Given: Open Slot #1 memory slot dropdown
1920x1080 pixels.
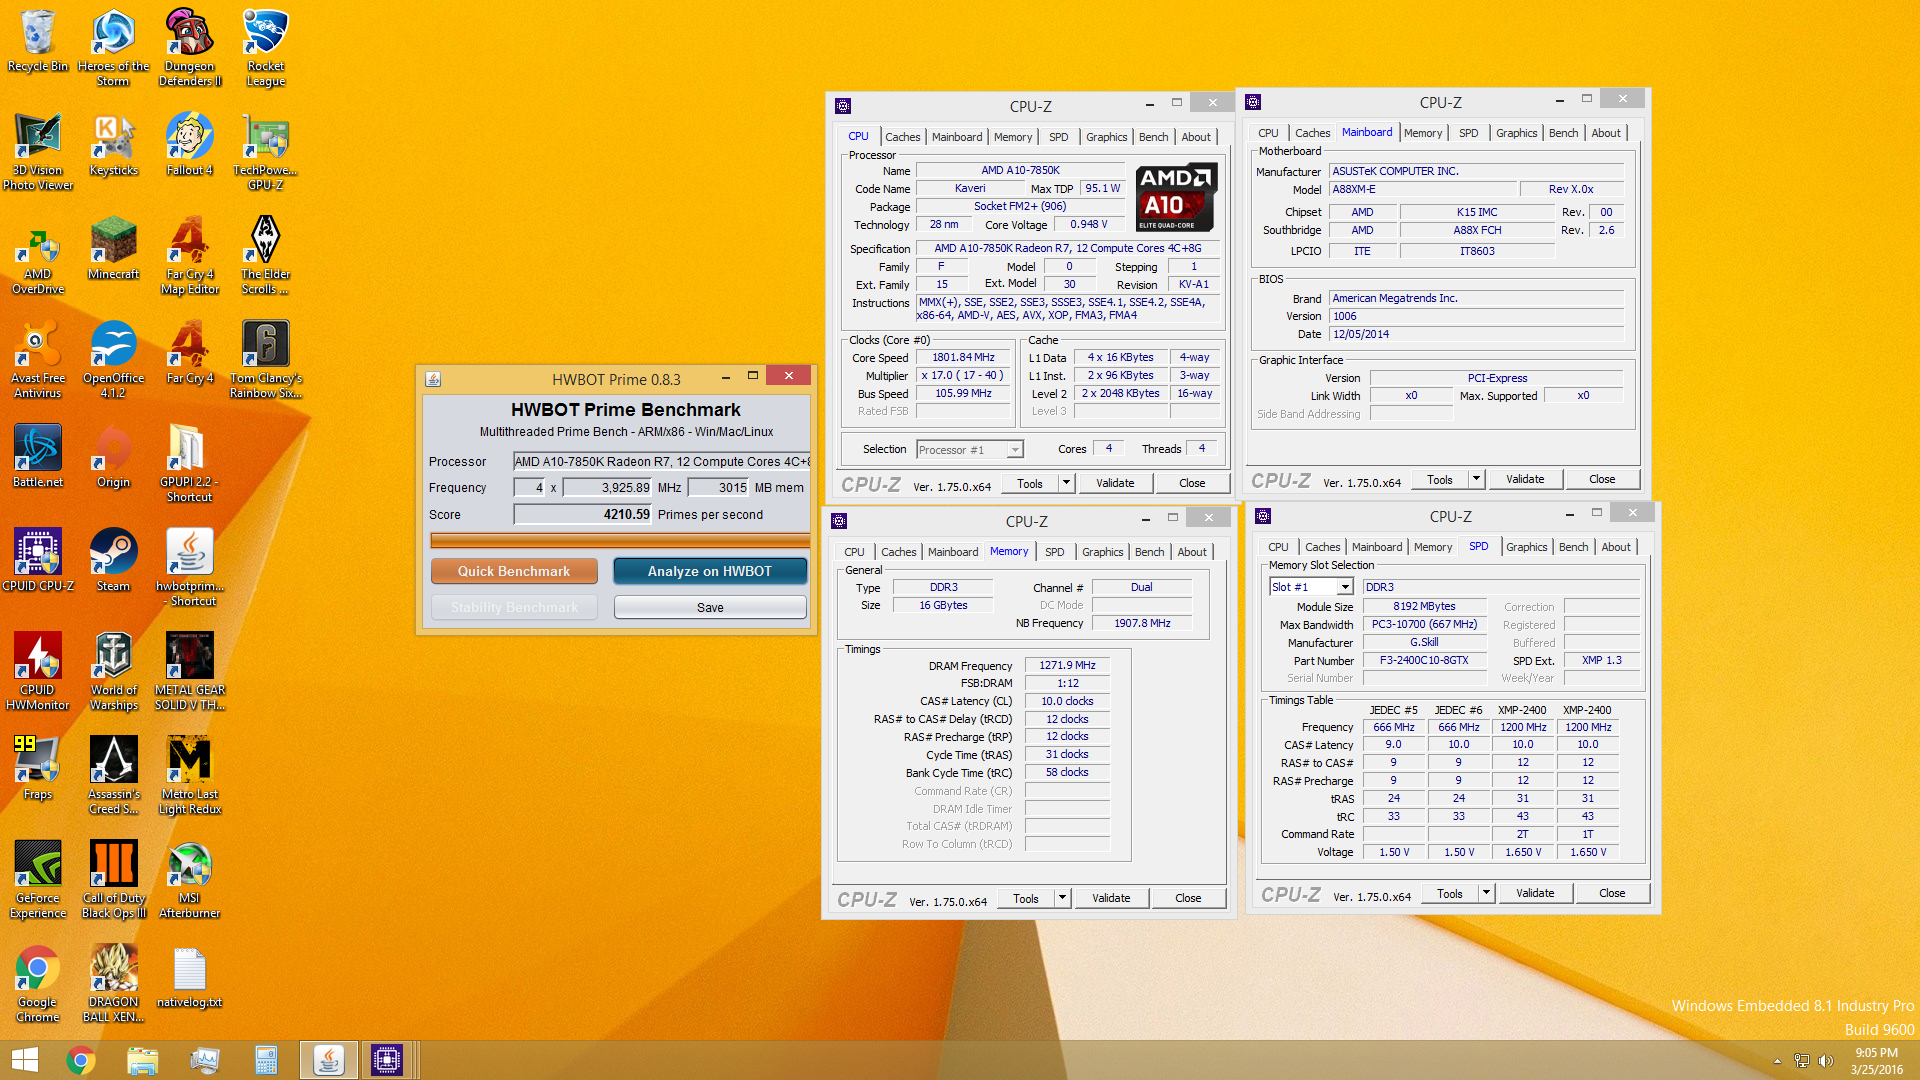Looking at the screenshot, I should click(1345, 587).
